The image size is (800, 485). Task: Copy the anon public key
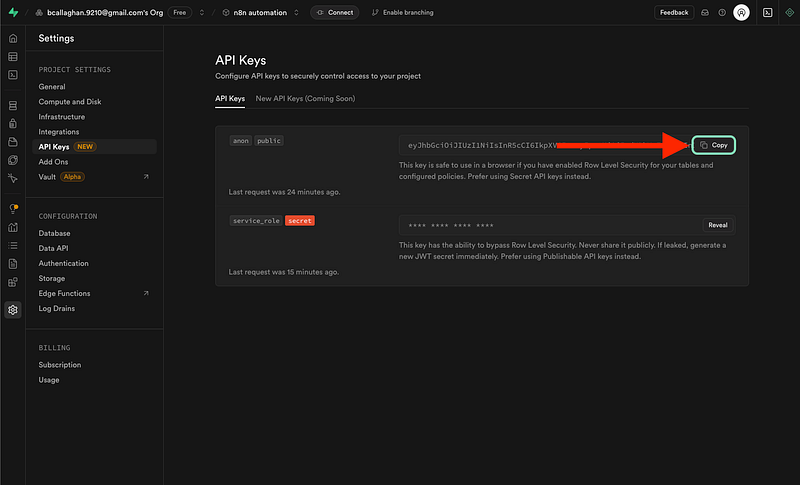pyautogui.click(x=714, y=145)
